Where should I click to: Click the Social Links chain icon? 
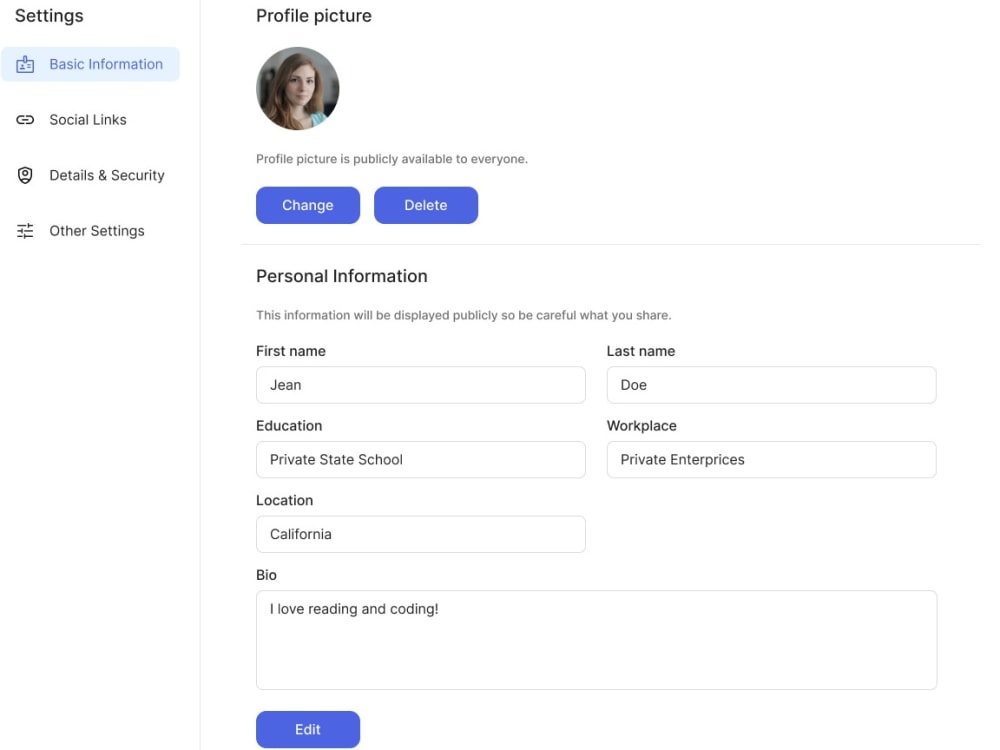(x=25, y=120)
